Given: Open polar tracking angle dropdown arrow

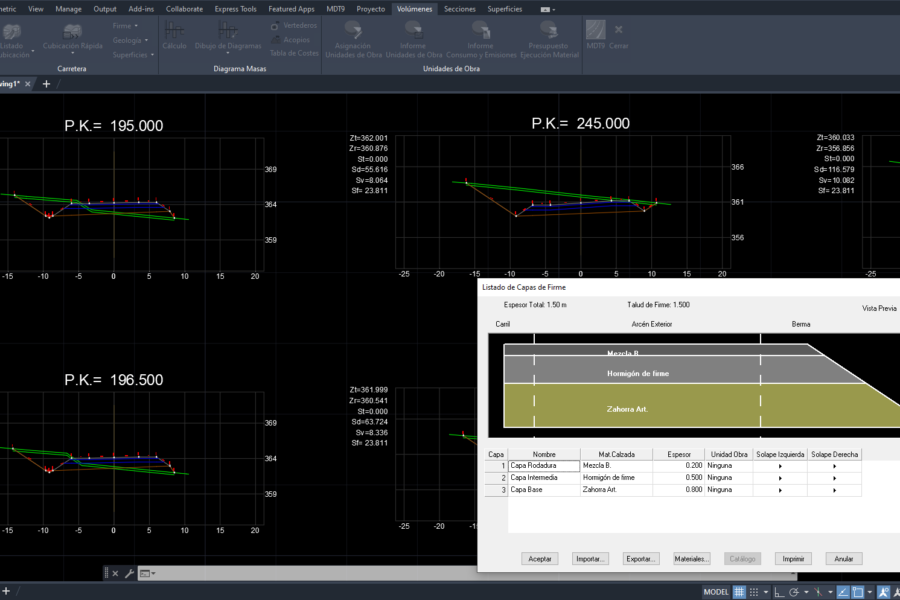Looking at the screenshot, I should click(806, 592).
